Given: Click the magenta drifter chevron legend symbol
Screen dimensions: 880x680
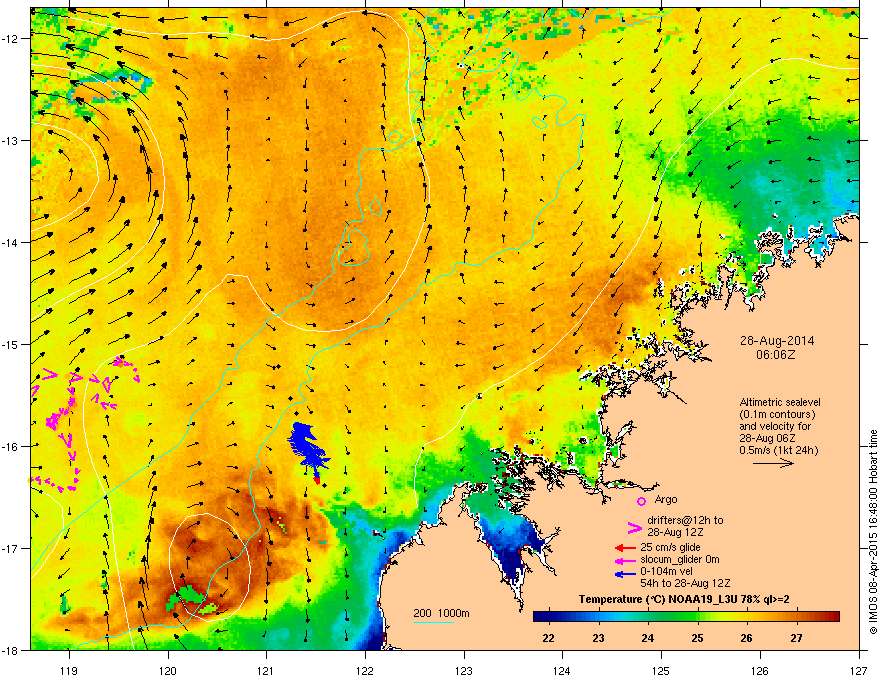Looking at the screenshot, I should tap(634, 527).
